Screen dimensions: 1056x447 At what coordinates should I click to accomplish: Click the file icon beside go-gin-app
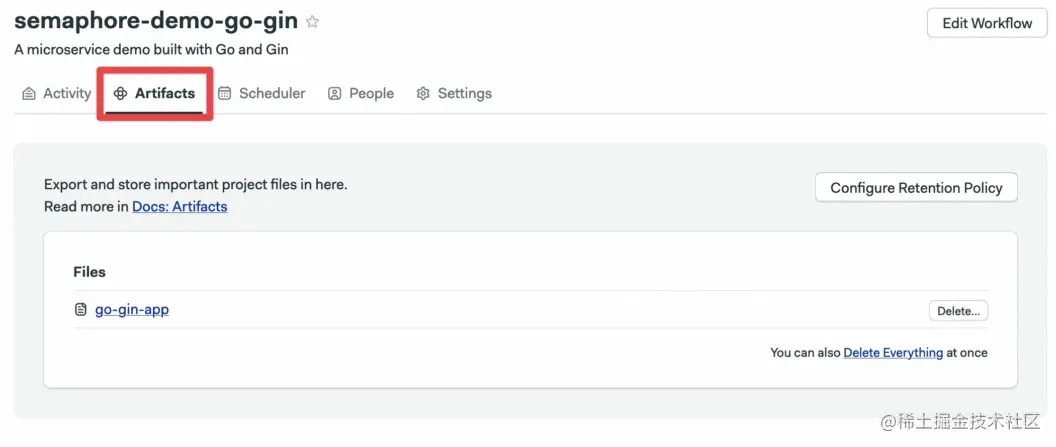pyautogui.click(x=81, y=310)
